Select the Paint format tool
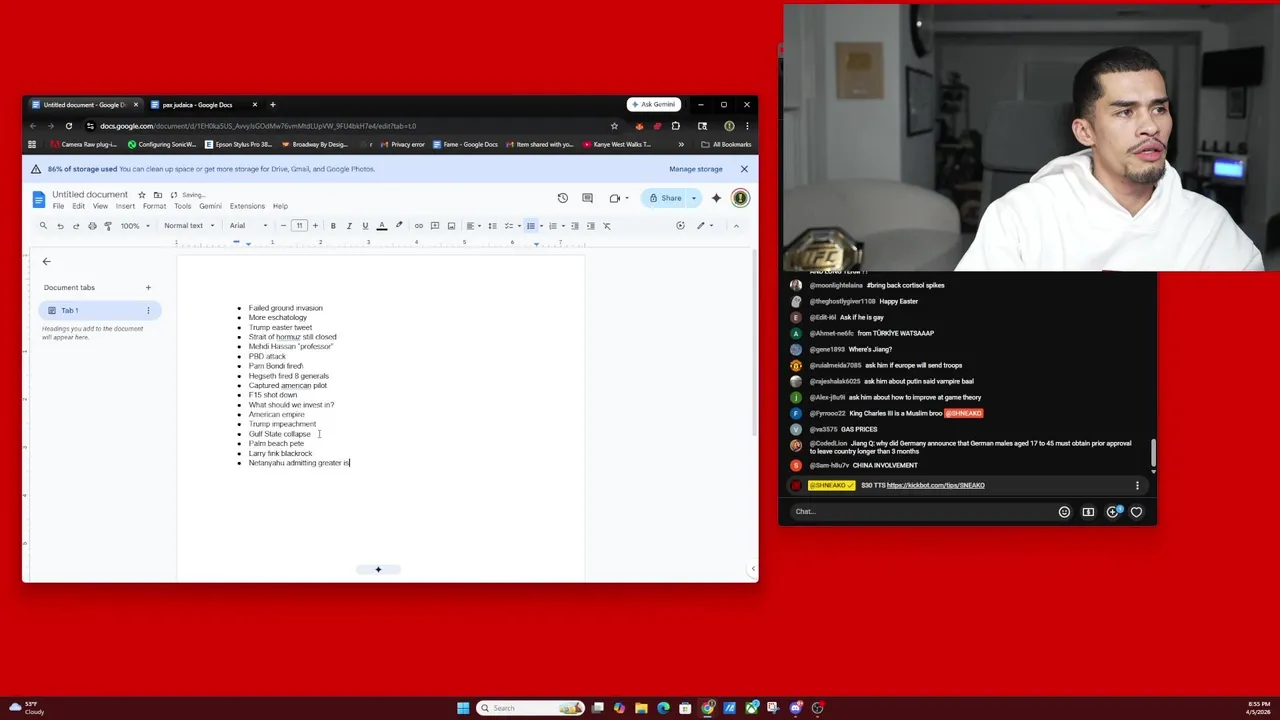 [x=108, y=226]
